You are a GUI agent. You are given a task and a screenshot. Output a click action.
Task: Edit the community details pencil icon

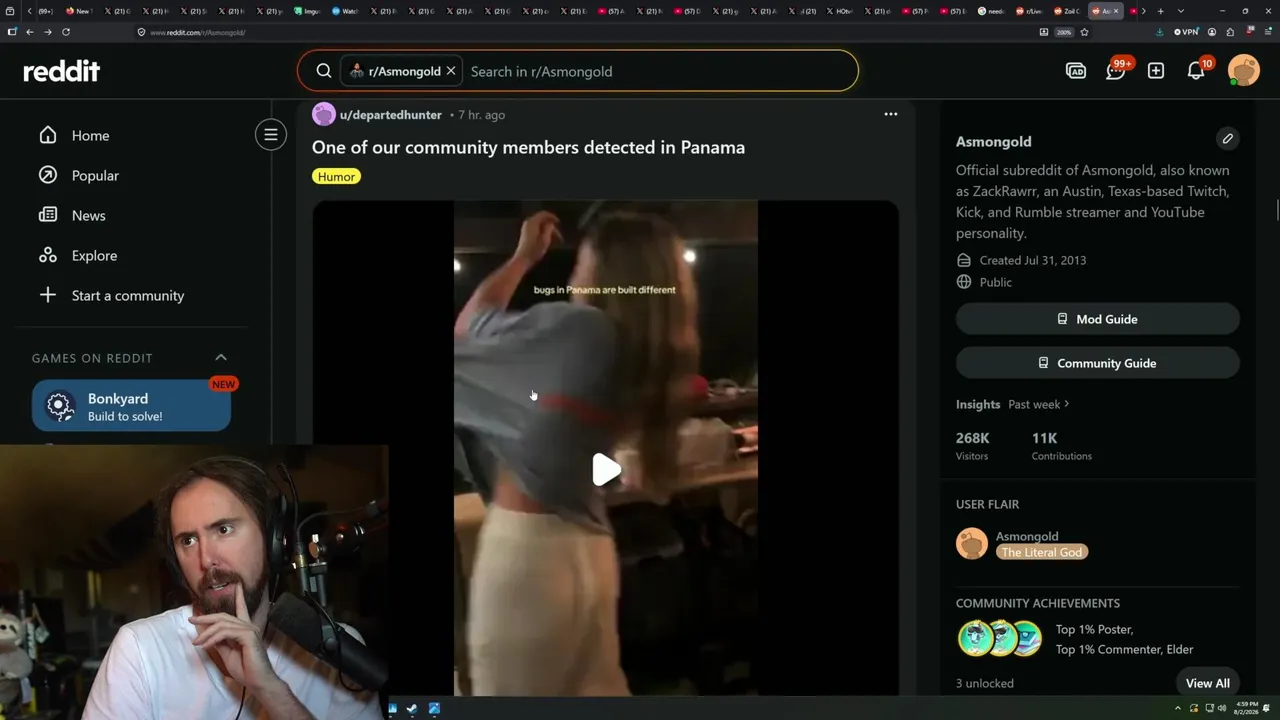tap(1228, 139)
